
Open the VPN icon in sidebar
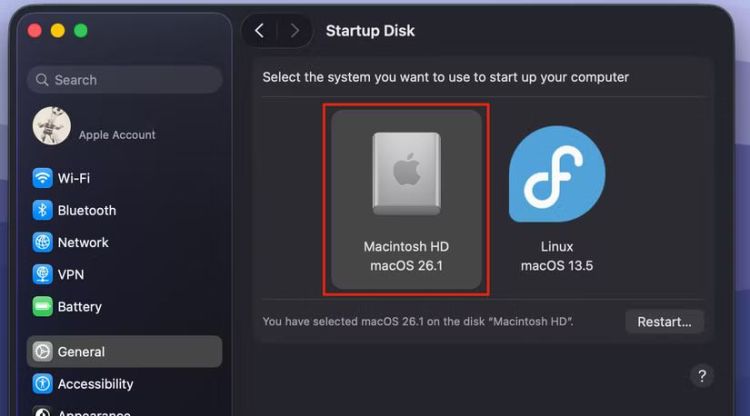(x=43, y=274)
